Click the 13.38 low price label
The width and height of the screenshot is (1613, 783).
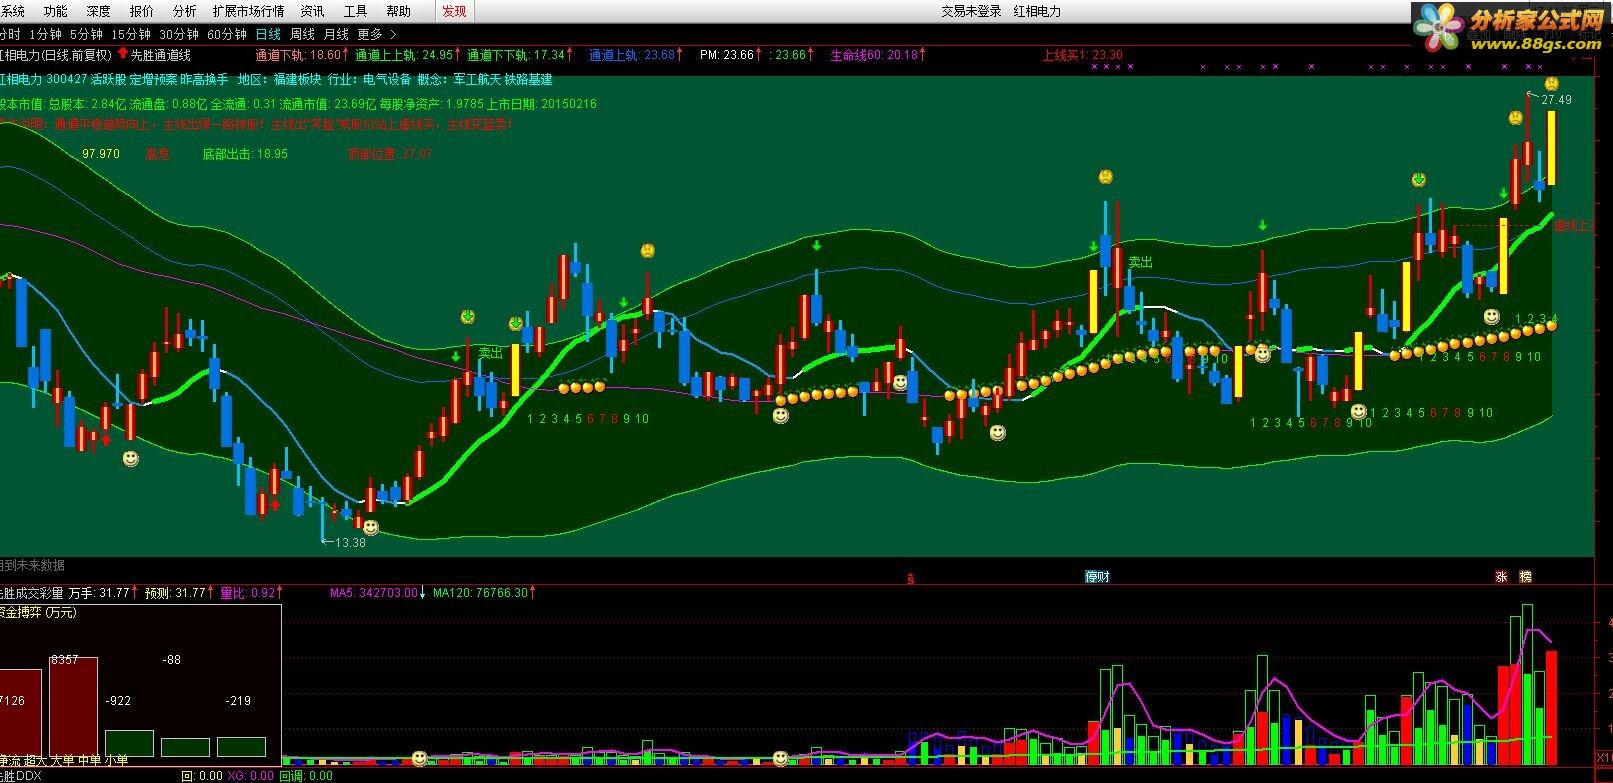point(350,542)
